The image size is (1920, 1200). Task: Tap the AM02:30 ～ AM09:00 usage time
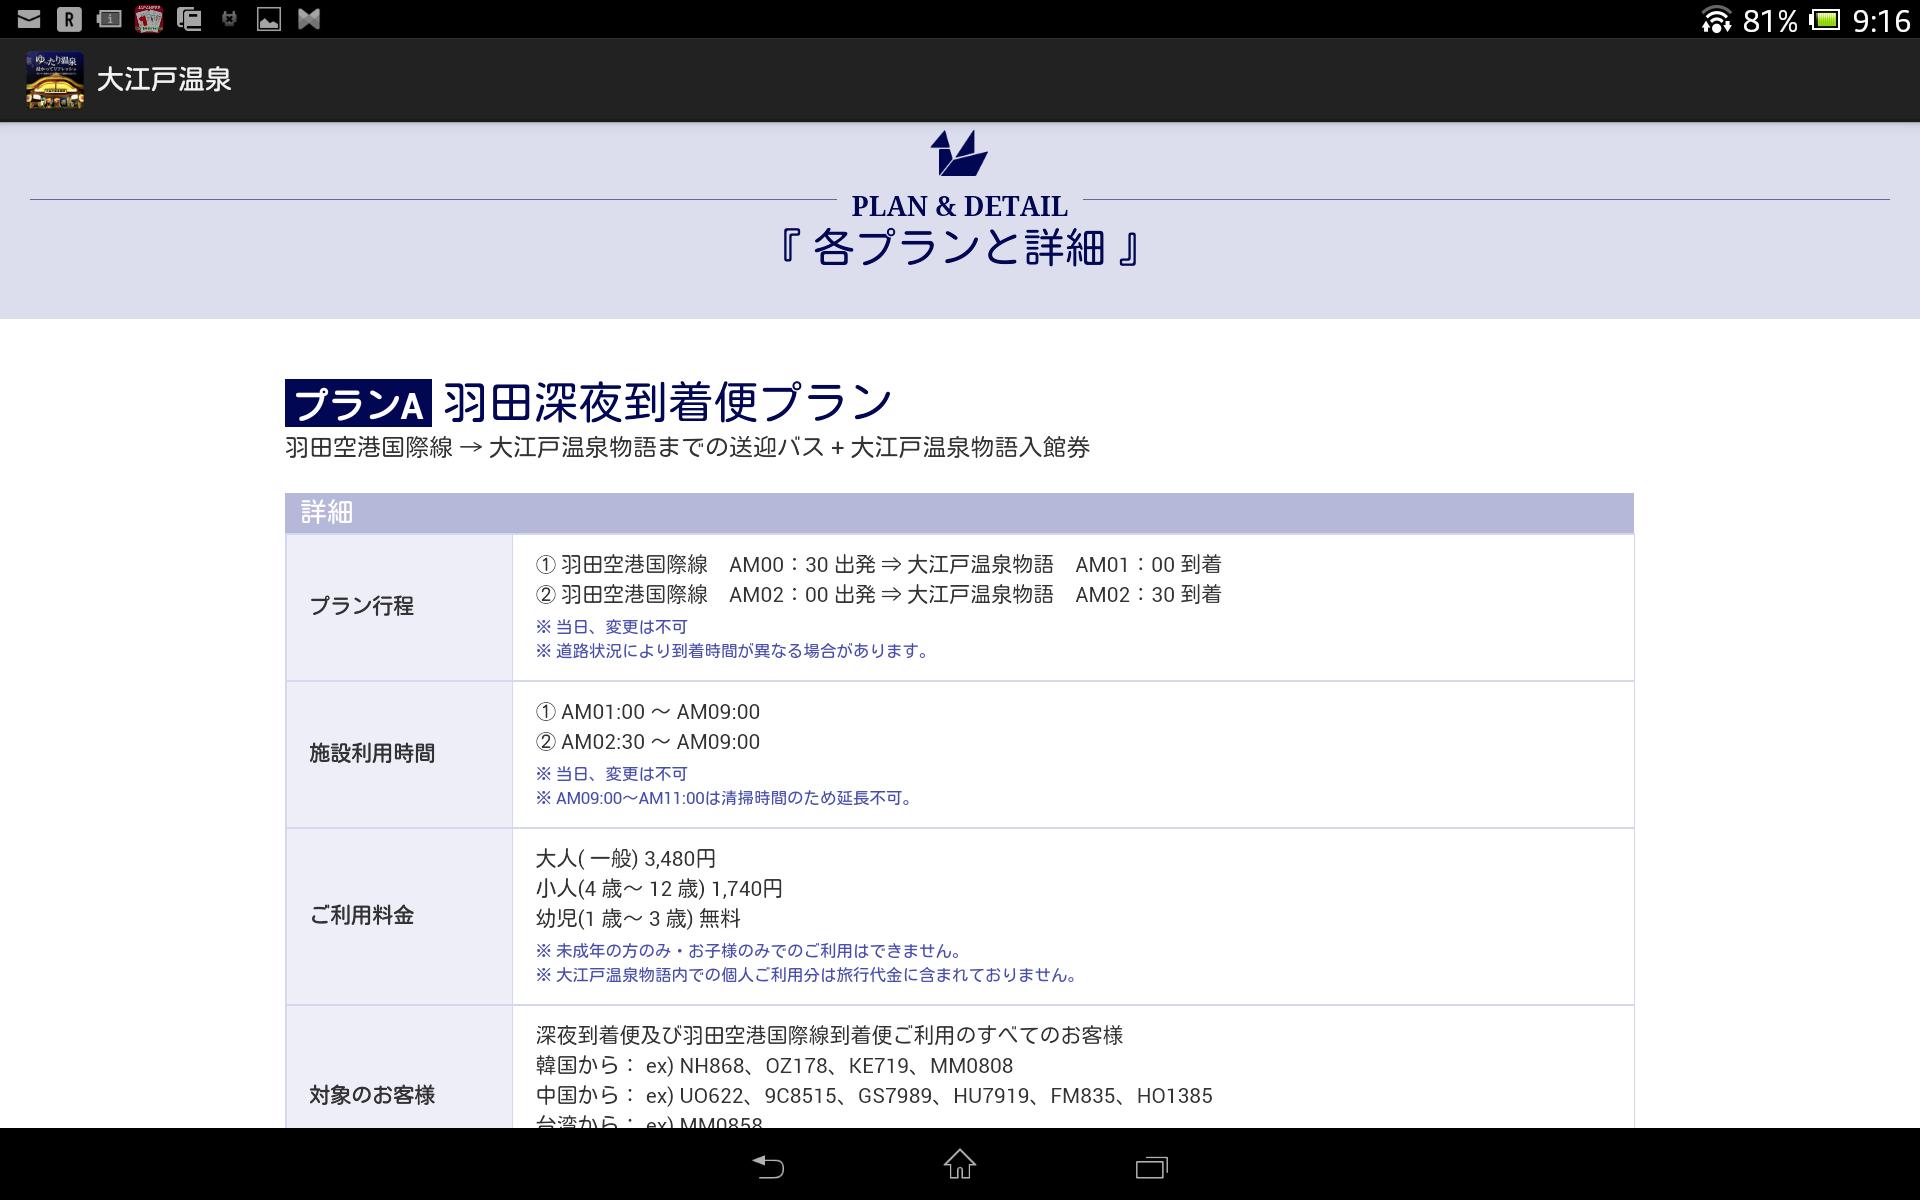(648, 742)
